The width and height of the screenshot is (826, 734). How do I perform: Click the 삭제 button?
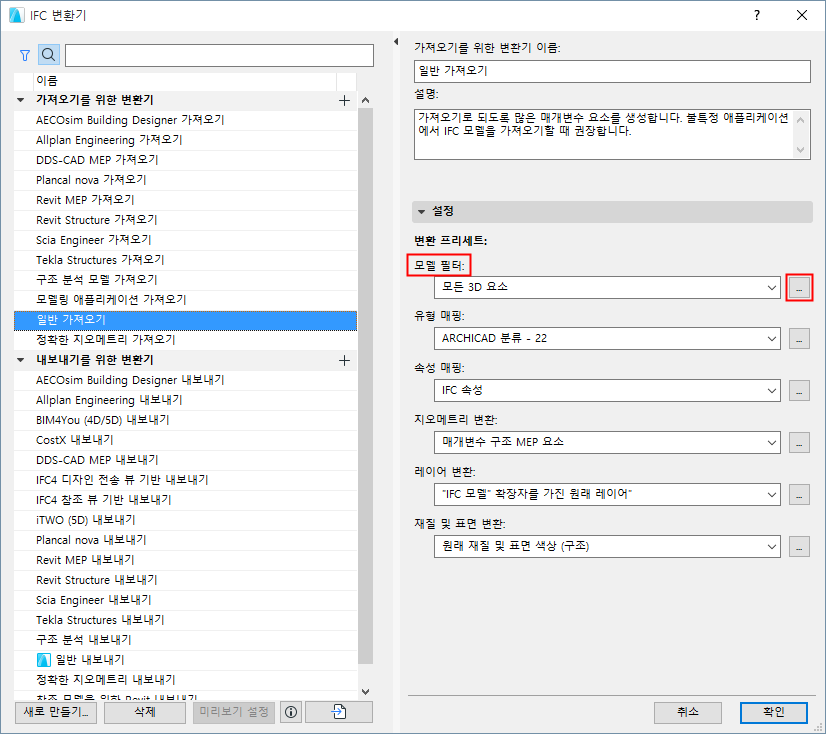tap(145, 712)
